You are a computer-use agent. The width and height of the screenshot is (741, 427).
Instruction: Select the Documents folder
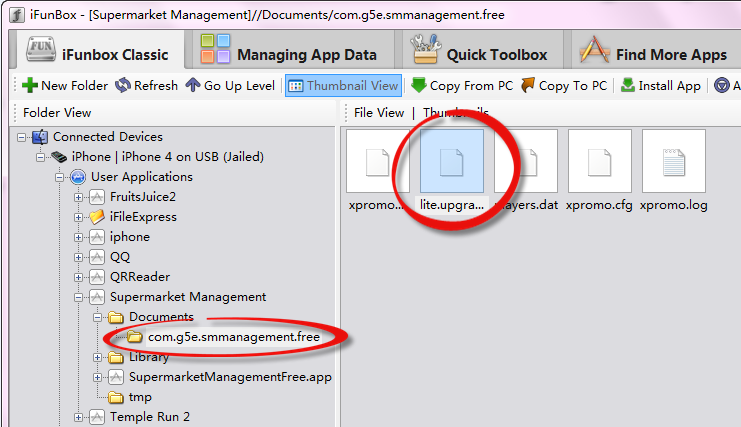tap(161, 317)
